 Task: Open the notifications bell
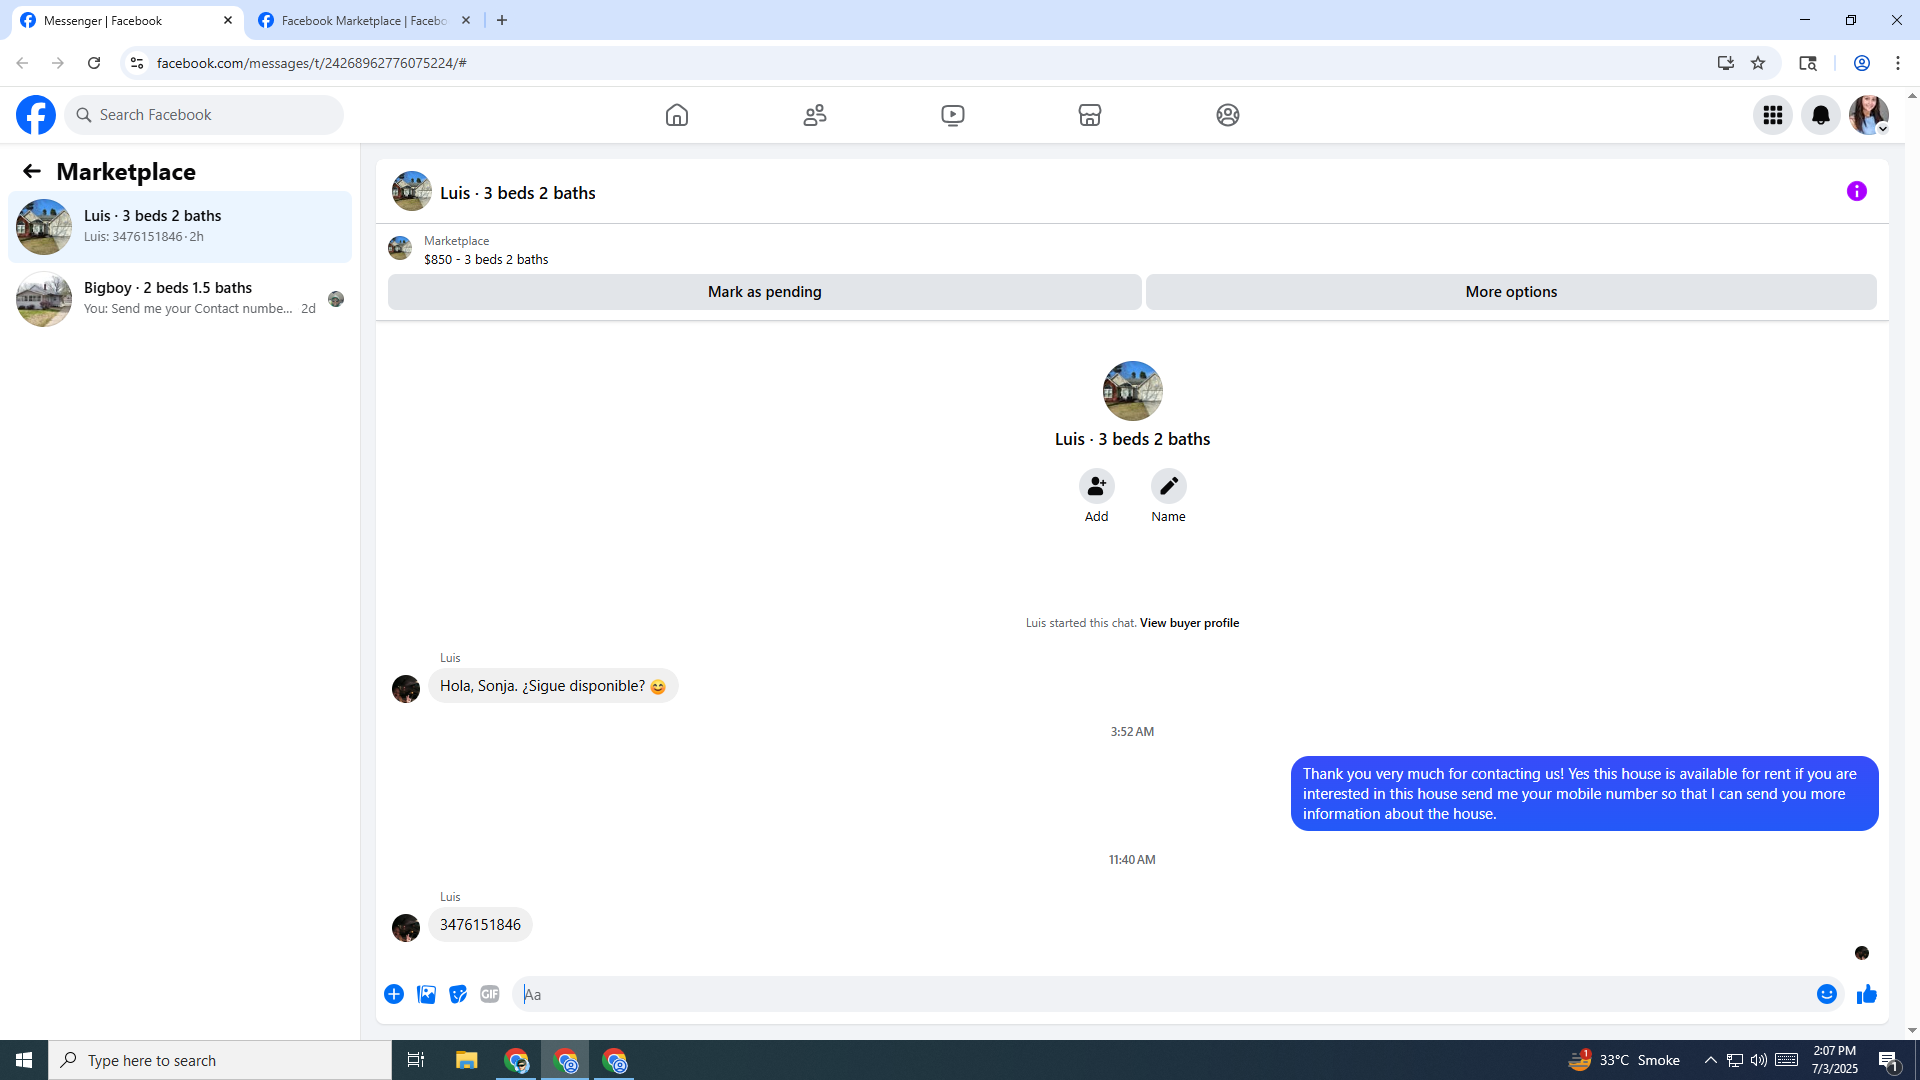click(x=1821, y=115)
